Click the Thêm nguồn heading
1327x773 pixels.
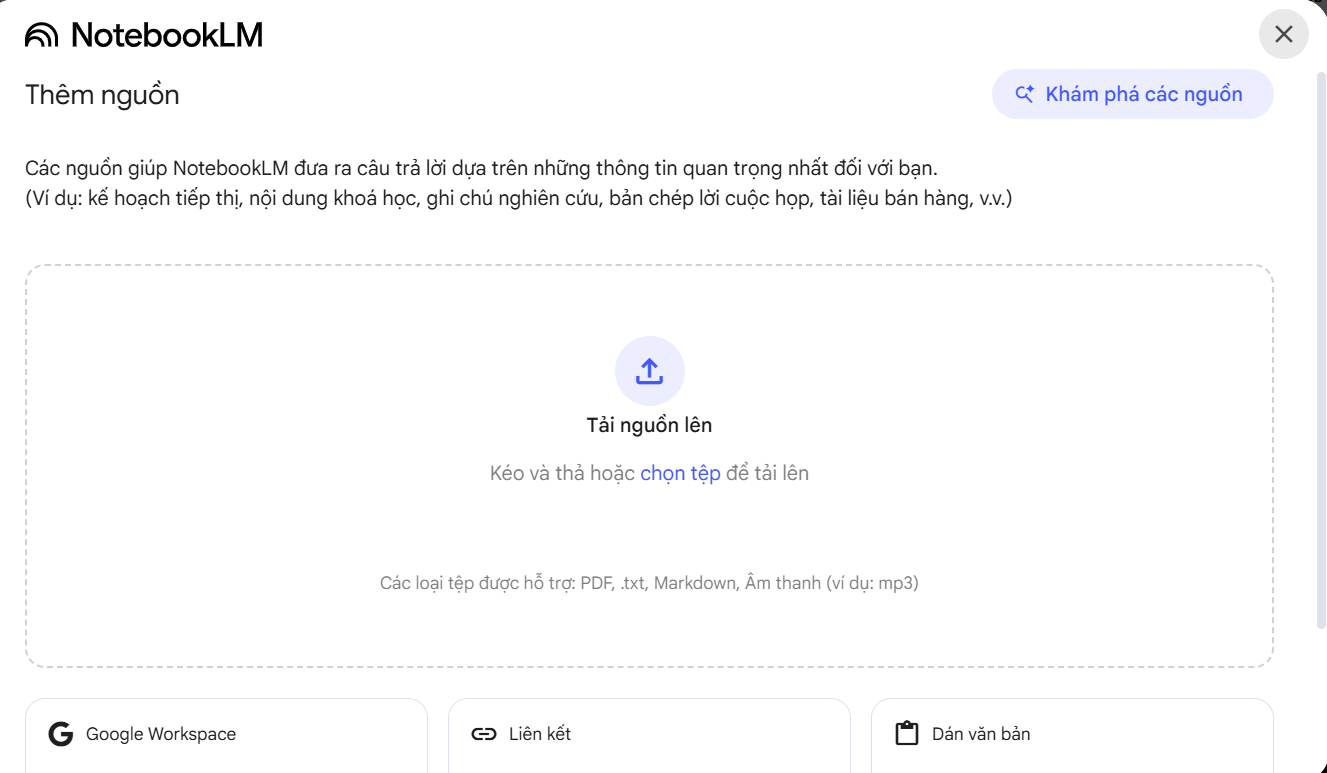(102, 95)
